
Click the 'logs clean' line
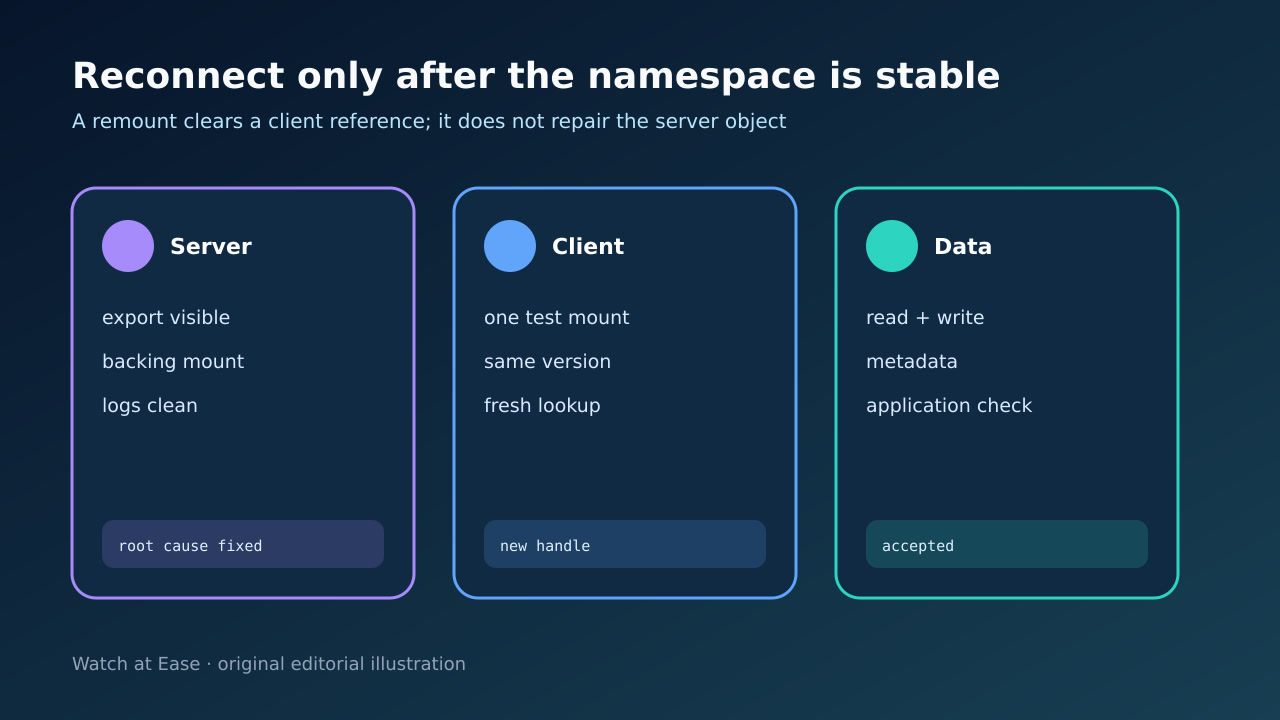150,406
